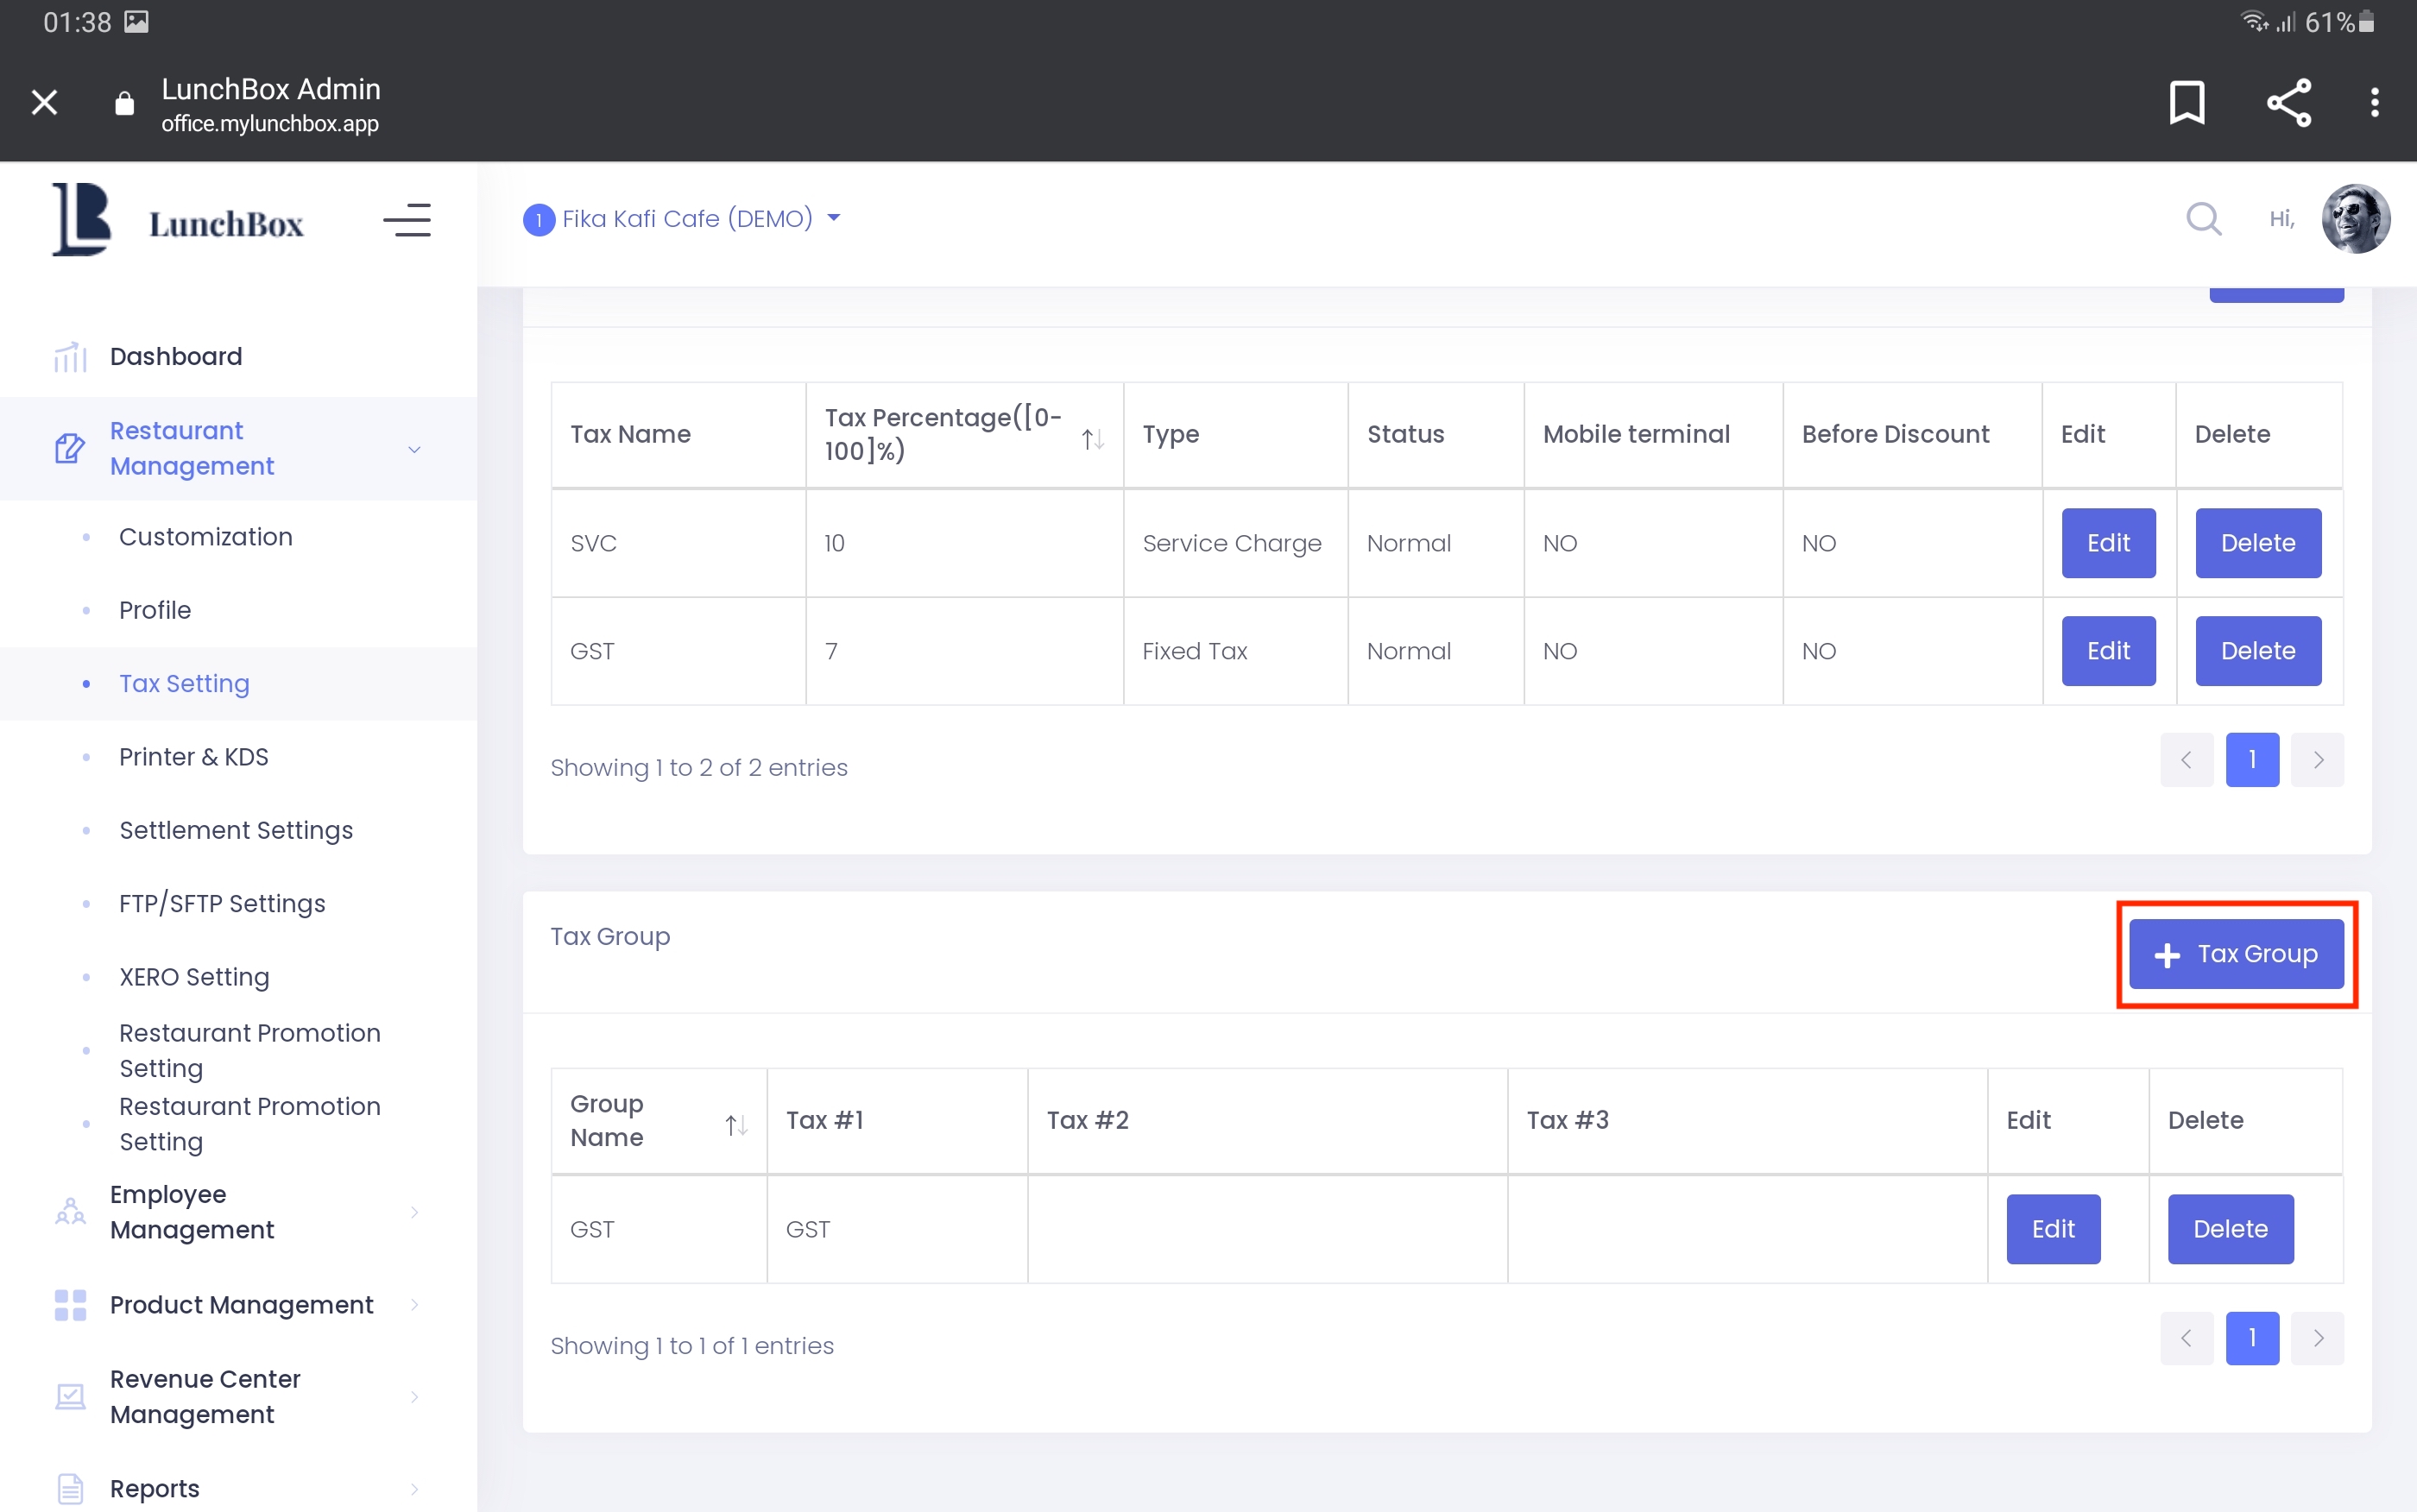
Task: Open browser three-dot overflow menu
Action: pyautogui.click(x=2374, y=102)
